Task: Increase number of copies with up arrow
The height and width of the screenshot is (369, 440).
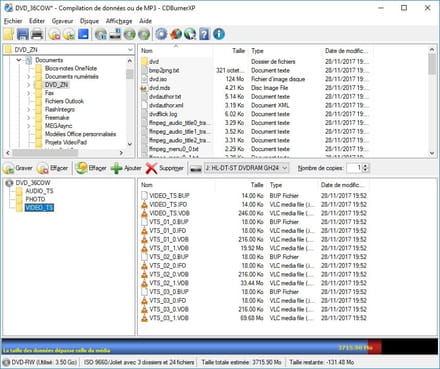Action: tap(366, 166)
